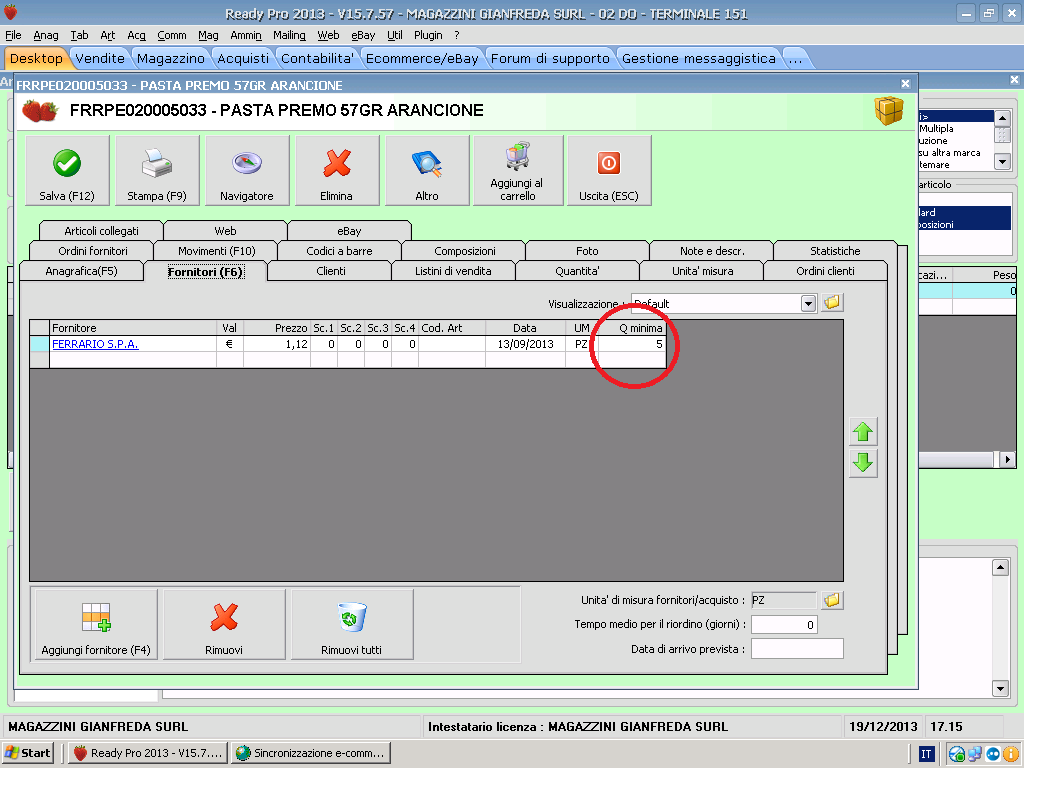Switch to Sincronizzazione e-comm taskbar item
Screen dimensions: 1048x804
tap(311, 753)
